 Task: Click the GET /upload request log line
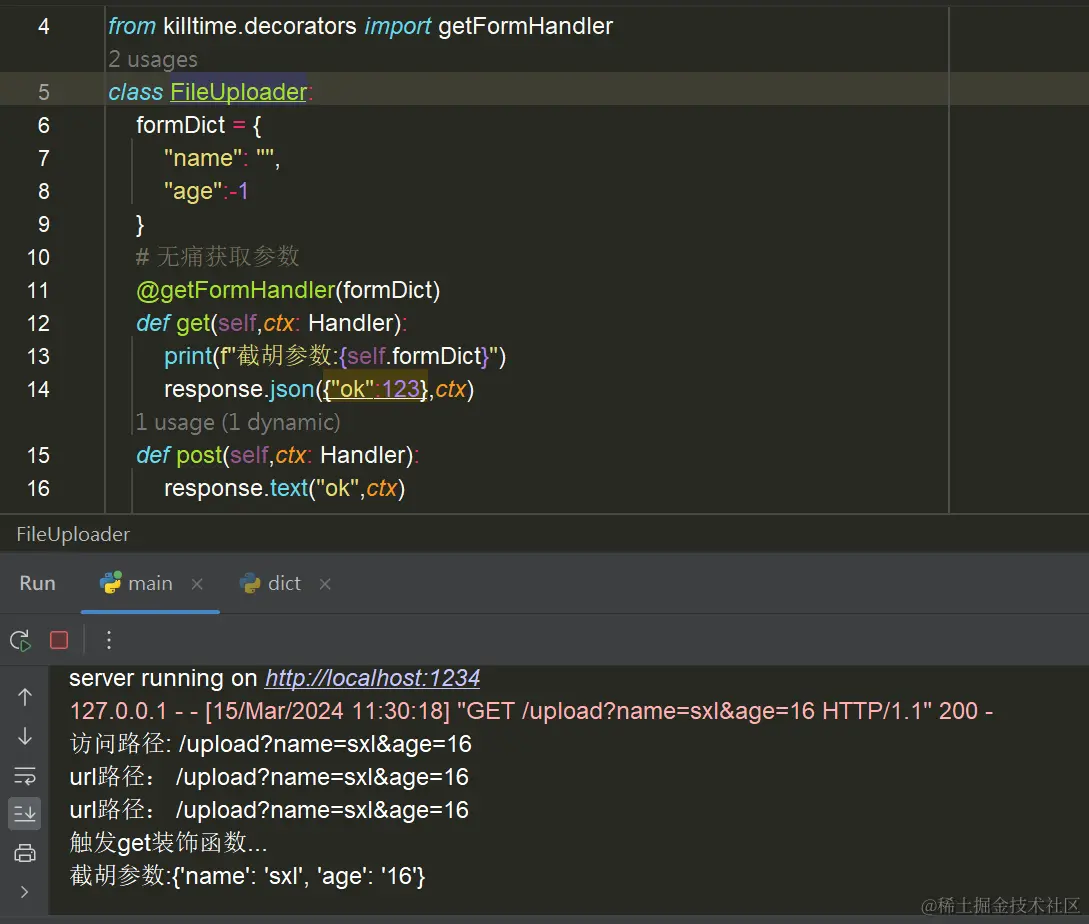531,711
